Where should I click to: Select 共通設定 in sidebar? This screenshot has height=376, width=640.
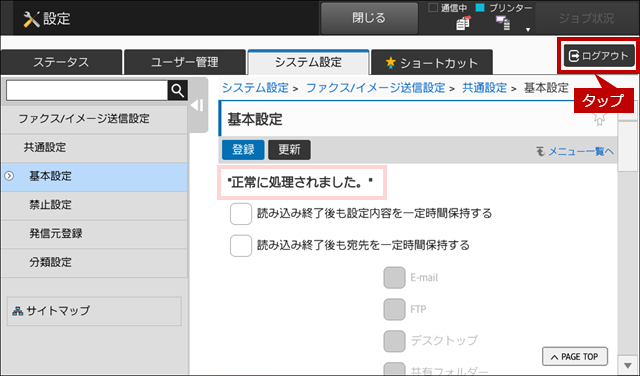[94, 147]
